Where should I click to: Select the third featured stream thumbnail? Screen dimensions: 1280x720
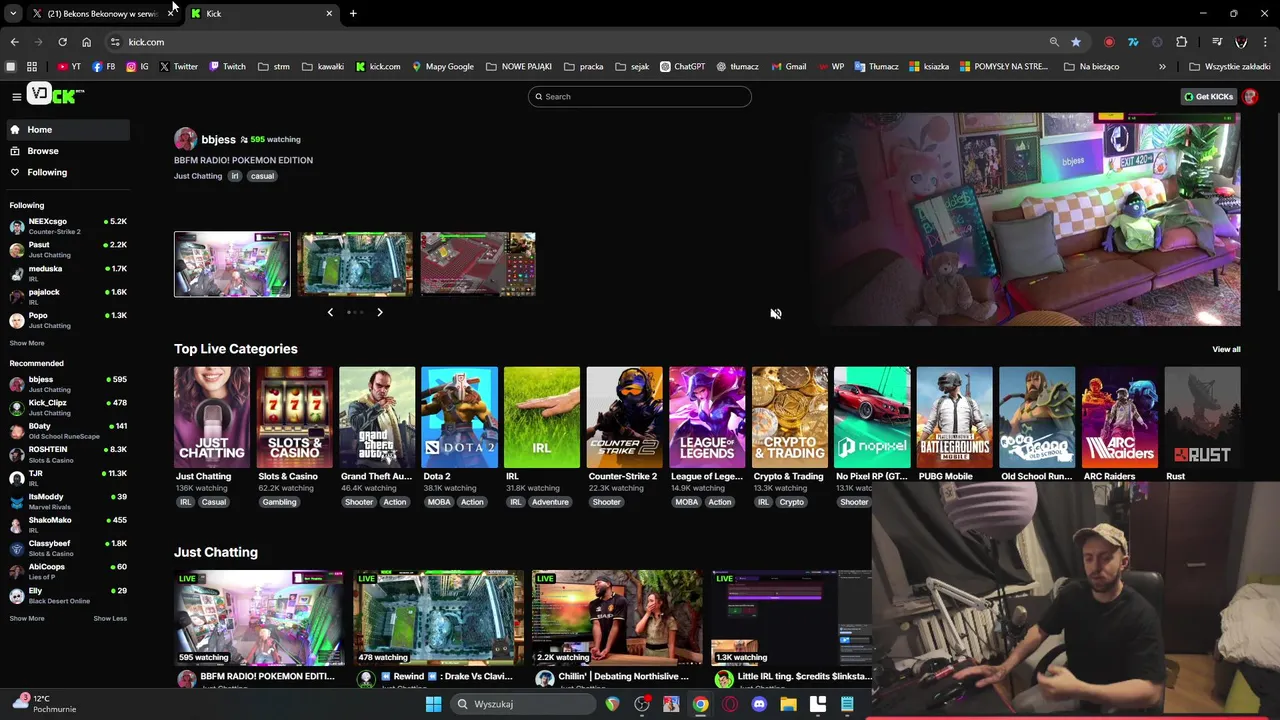click(x=478, y=264)
